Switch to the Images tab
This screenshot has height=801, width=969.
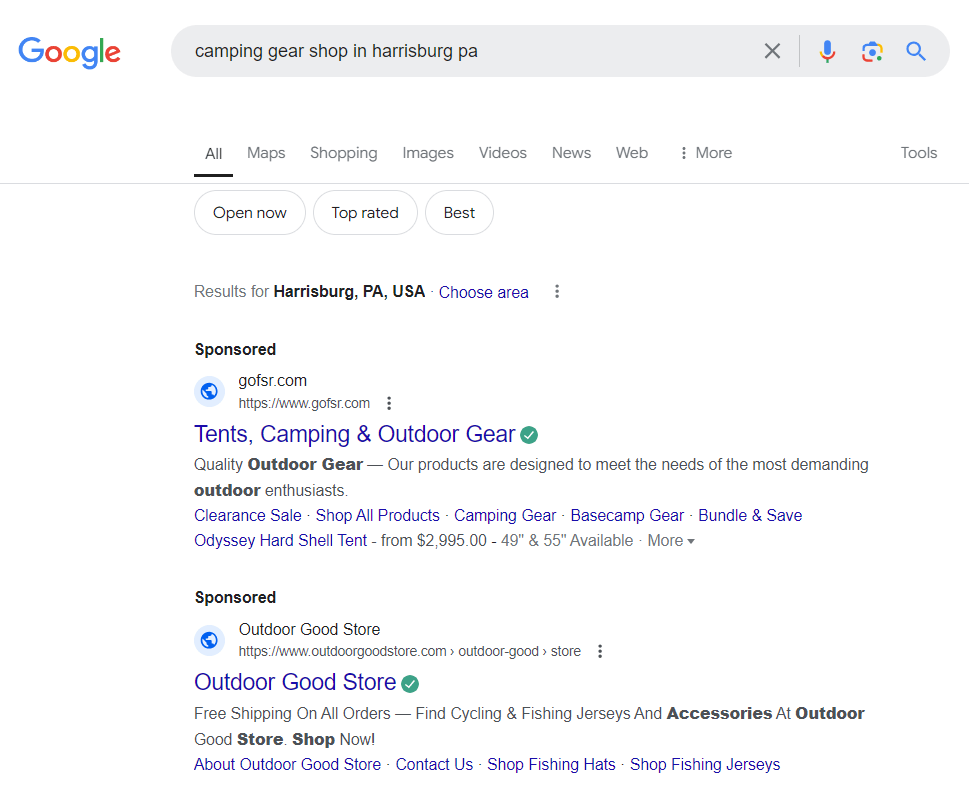428,153
